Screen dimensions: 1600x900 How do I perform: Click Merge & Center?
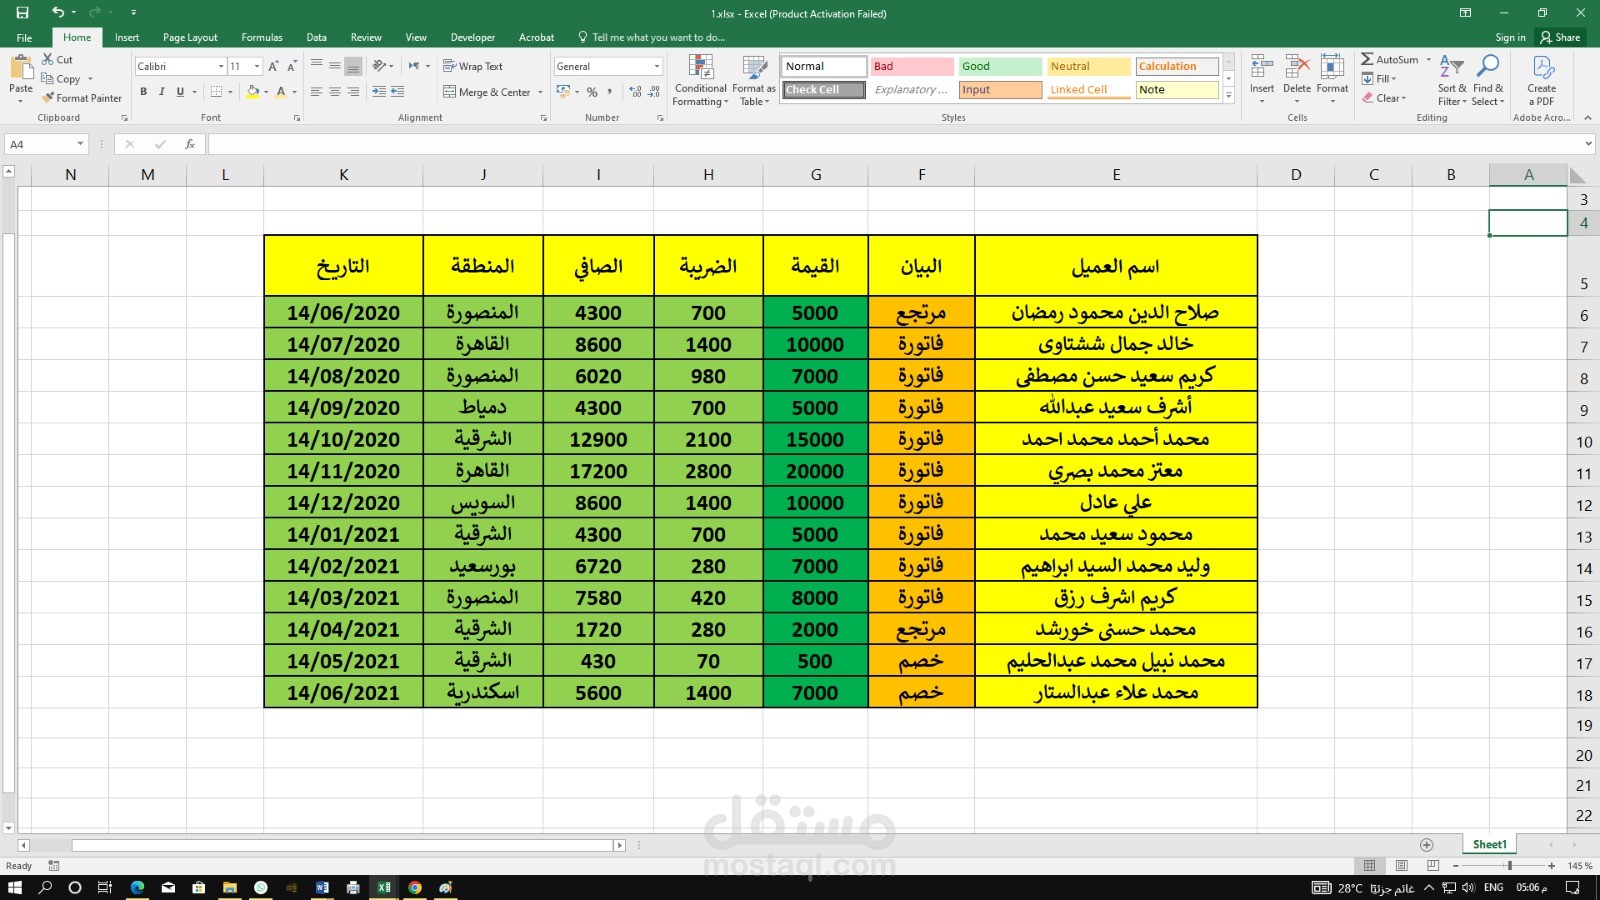487,92
